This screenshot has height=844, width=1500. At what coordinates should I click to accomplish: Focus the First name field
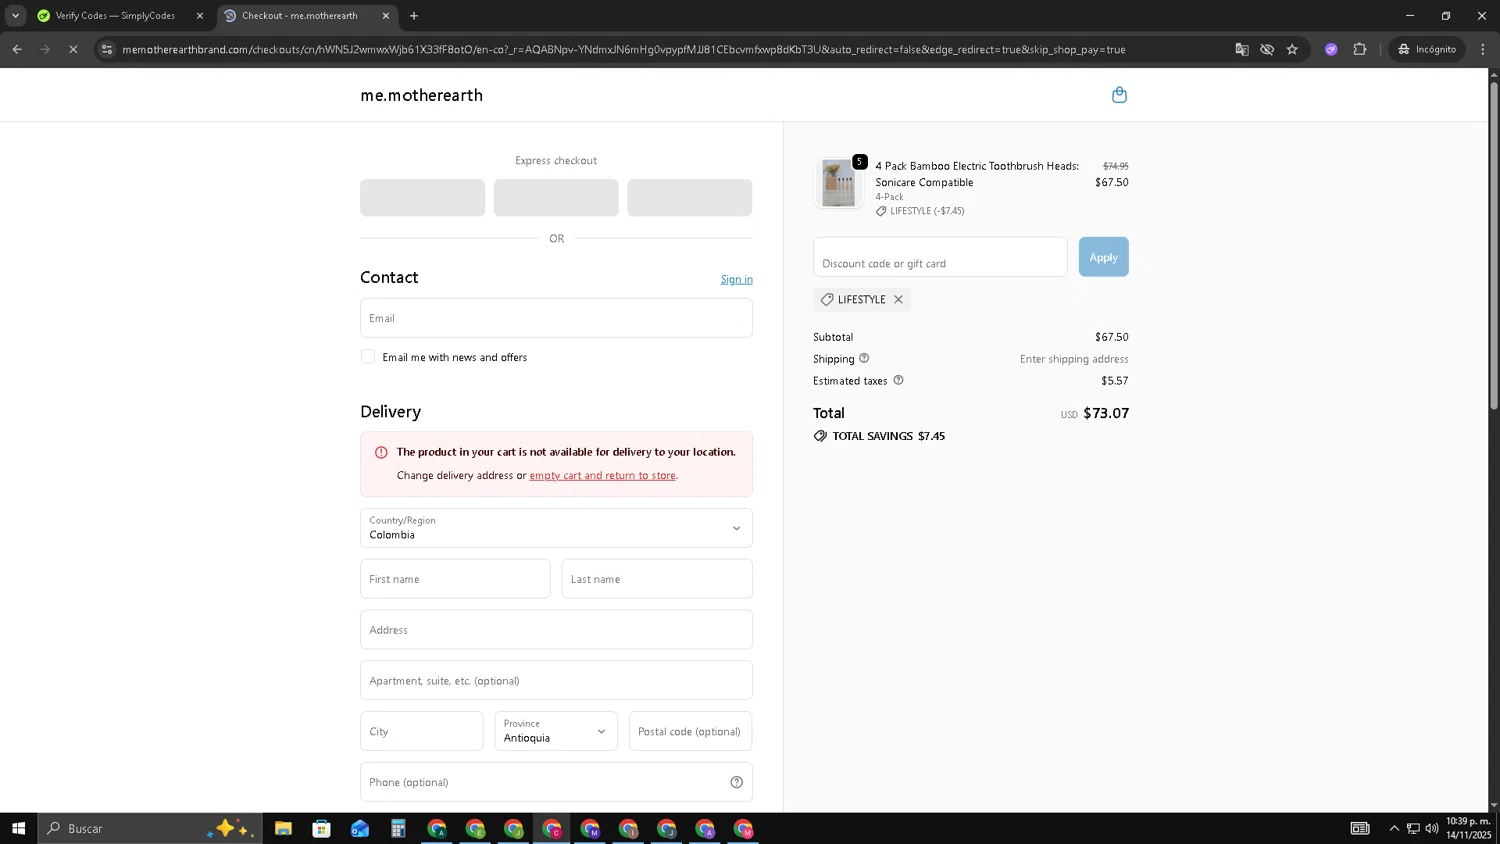(x=455, y=579)
